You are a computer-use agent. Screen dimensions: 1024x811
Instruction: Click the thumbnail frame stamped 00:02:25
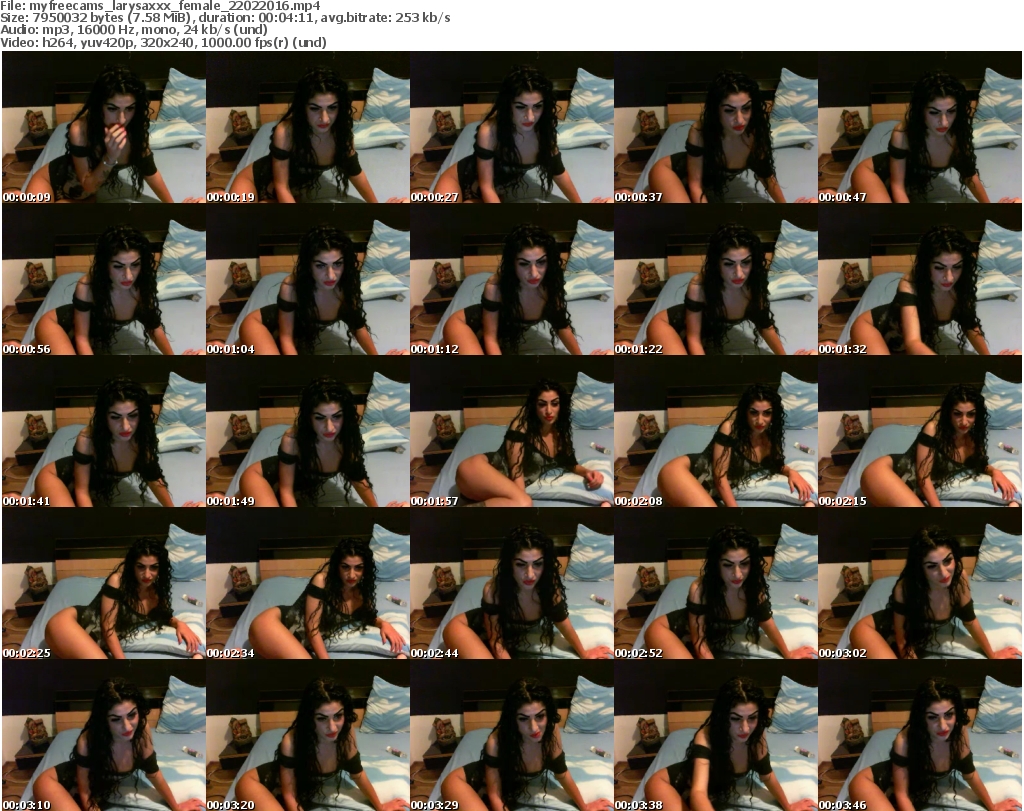click(x=104, y=584)
